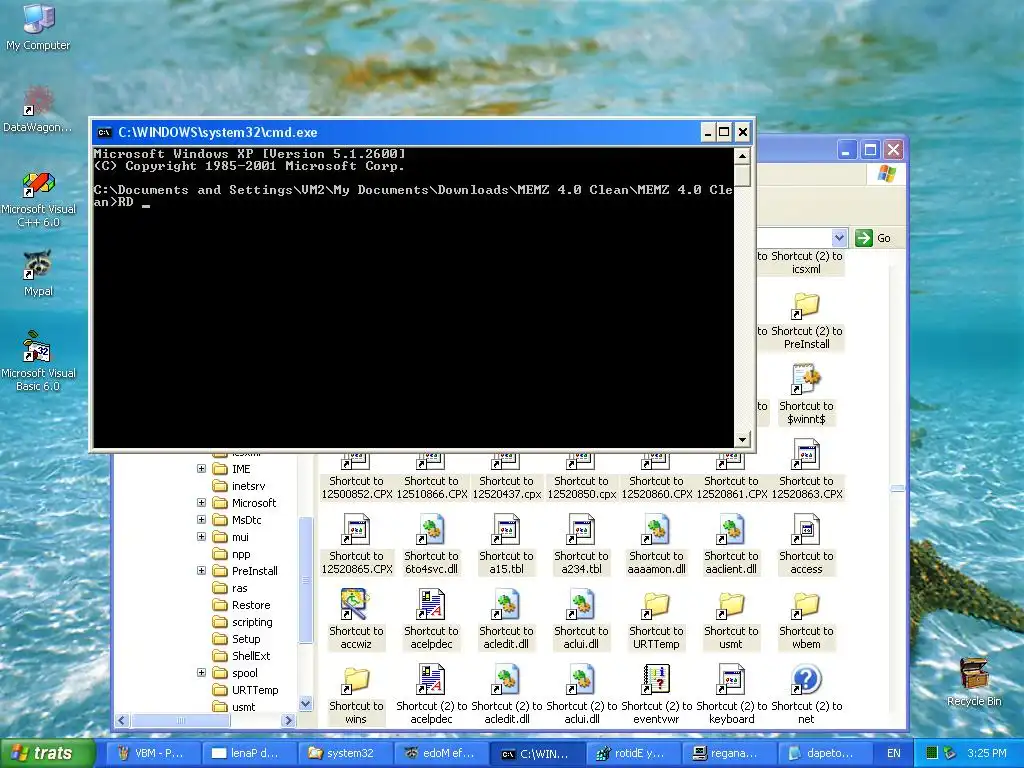Click the Go button in Explorer

tap(873, 238)
